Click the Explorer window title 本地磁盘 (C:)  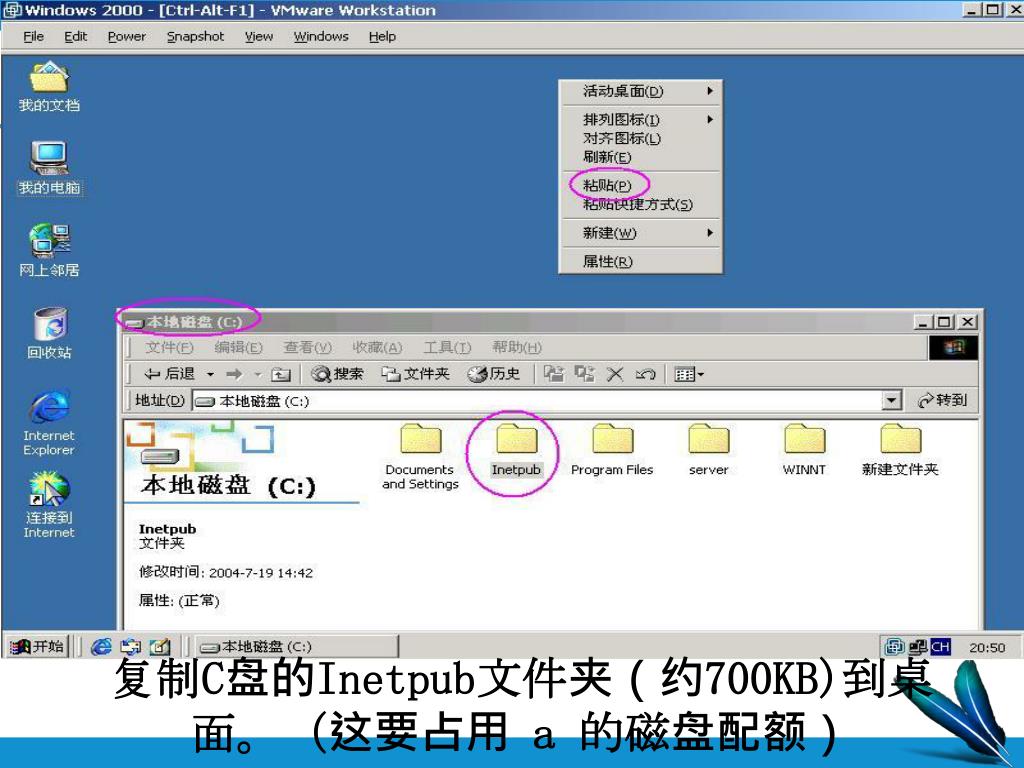[x=194, y=322]
